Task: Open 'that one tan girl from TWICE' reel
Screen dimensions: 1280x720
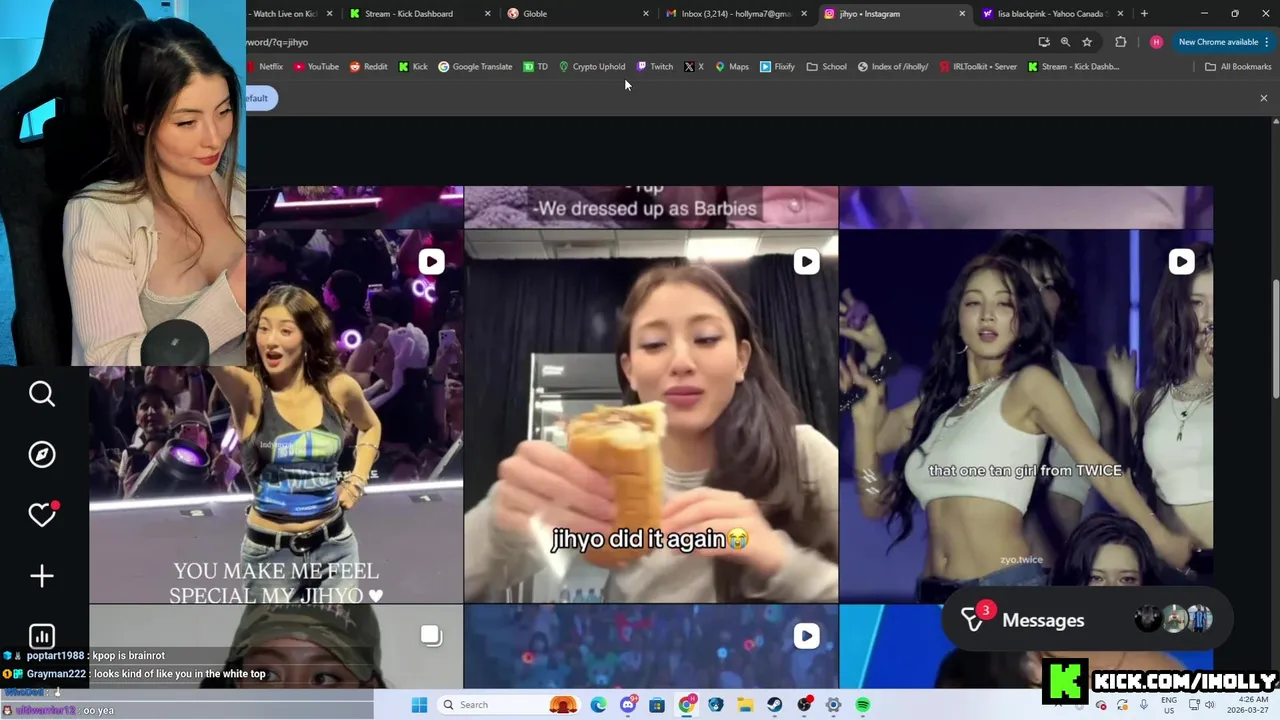Action: (1026, 416)
